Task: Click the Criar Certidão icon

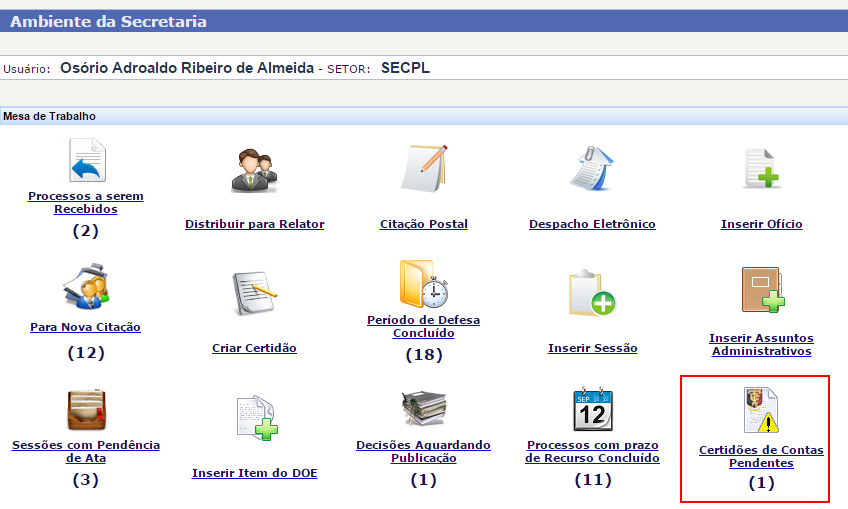Action: pos(254,294)
